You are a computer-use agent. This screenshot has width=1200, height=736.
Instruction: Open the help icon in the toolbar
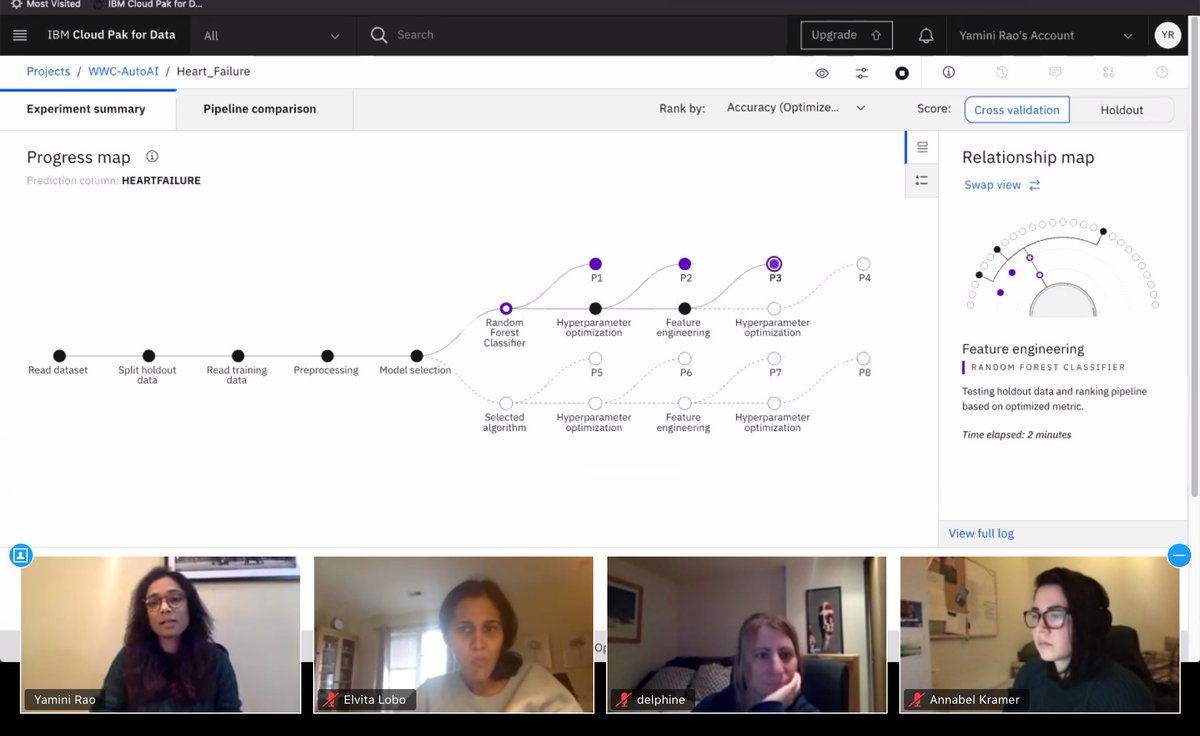[x=1162, y=72]
